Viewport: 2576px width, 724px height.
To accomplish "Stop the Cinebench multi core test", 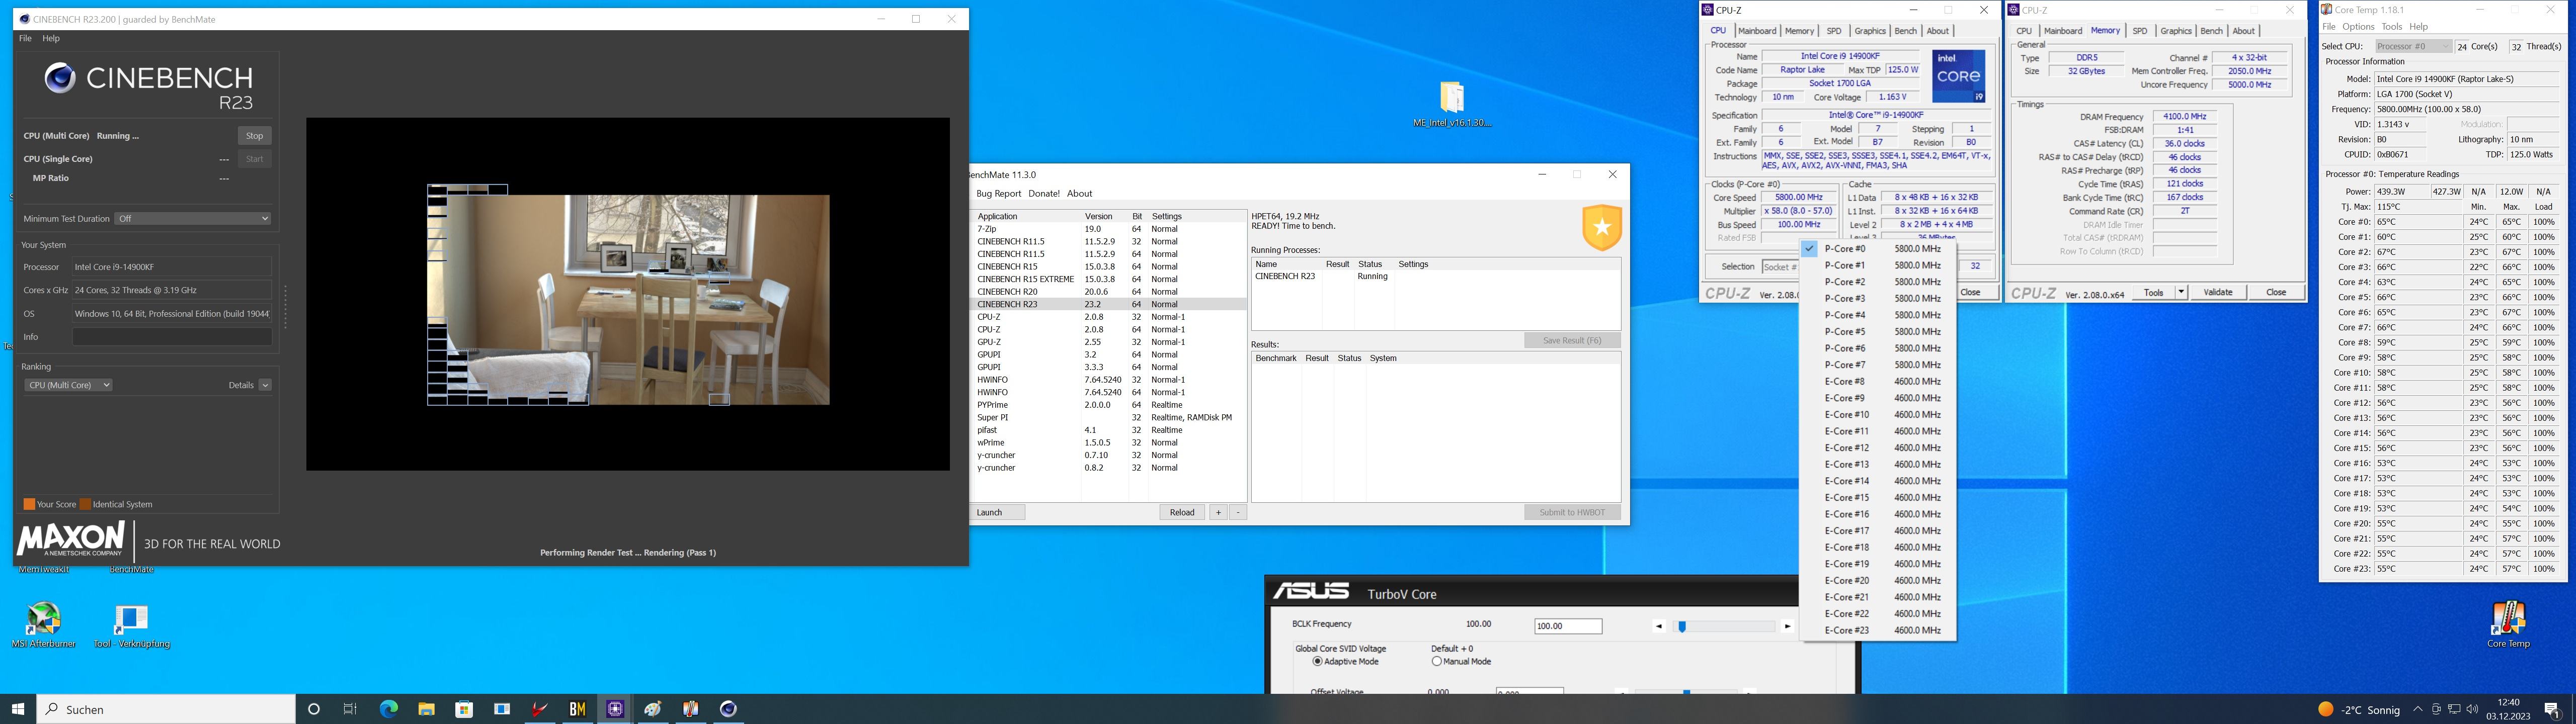I will coord(255,136).
